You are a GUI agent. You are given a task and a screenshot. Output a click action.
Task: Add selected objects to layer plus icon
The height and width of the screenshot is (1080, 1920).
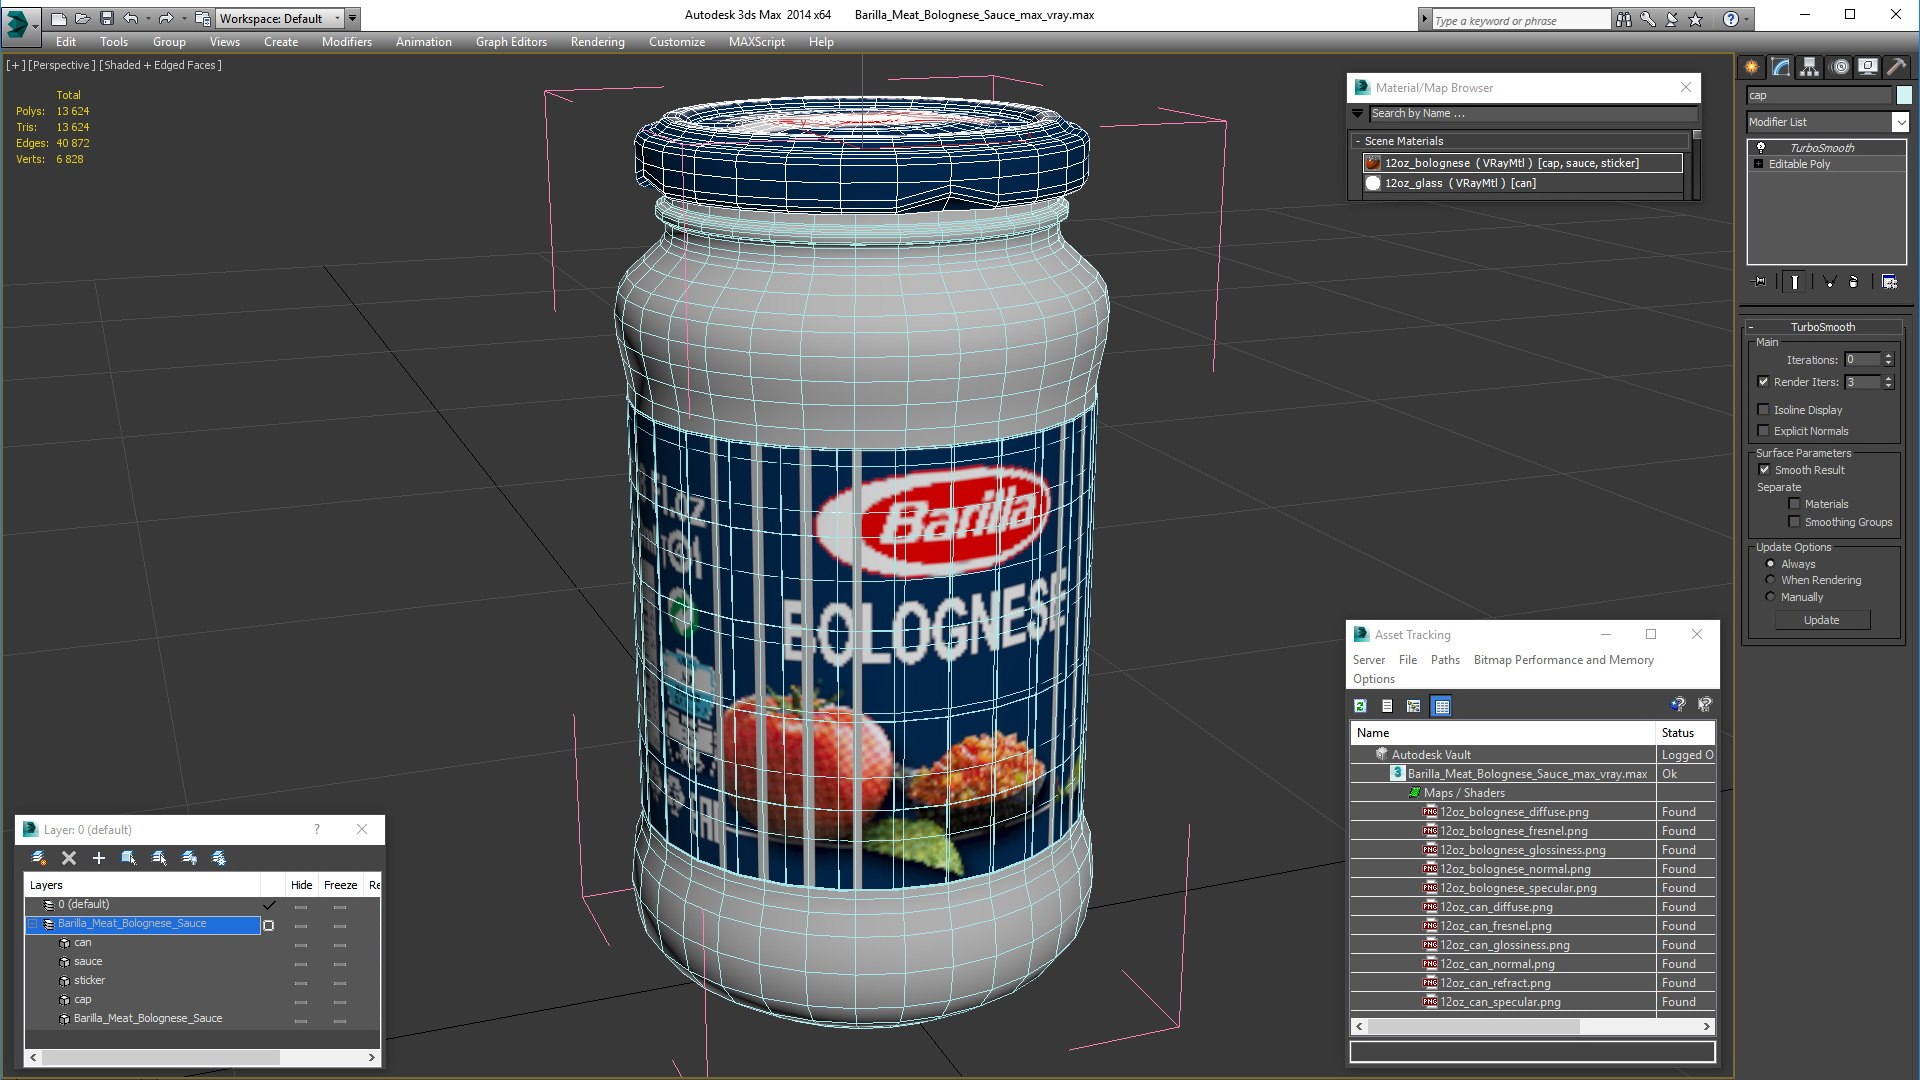(98, 858)
